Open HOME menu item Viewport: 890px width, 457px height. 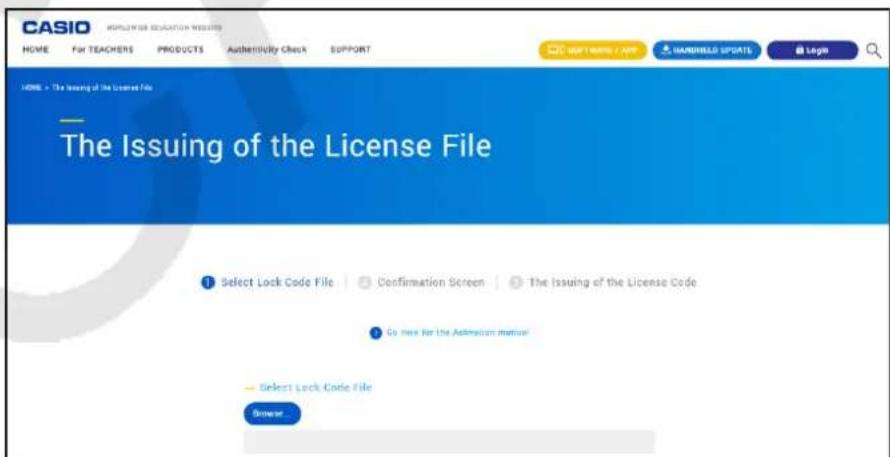click(x=35, y=50)
